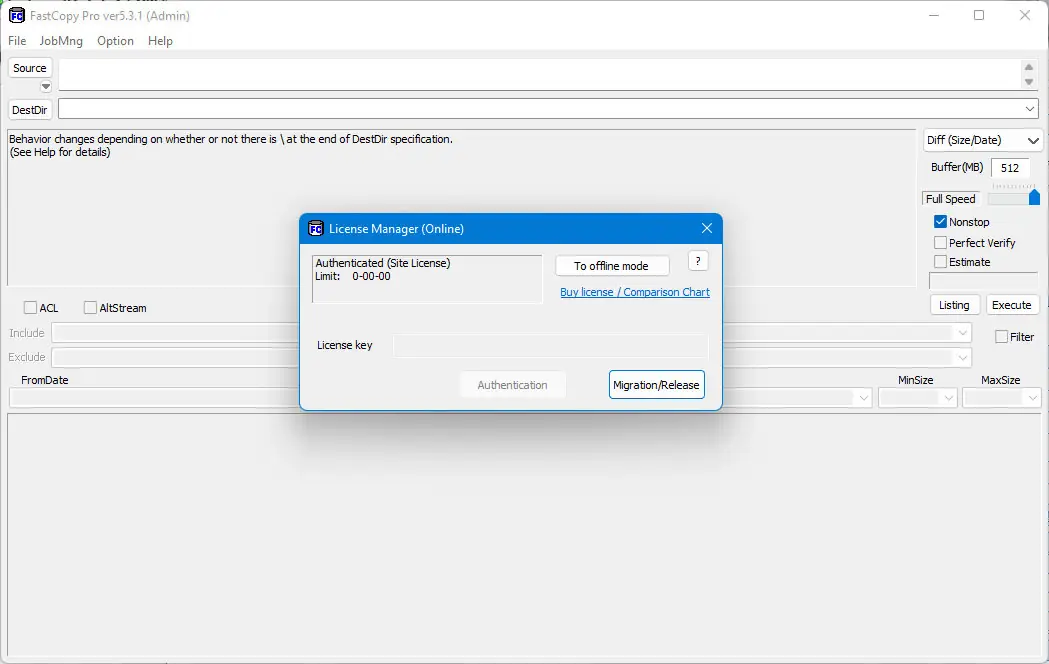Viewport: 1049px width, 664px height.
Task: Open the JobMng menu
Action: point(61,41)
